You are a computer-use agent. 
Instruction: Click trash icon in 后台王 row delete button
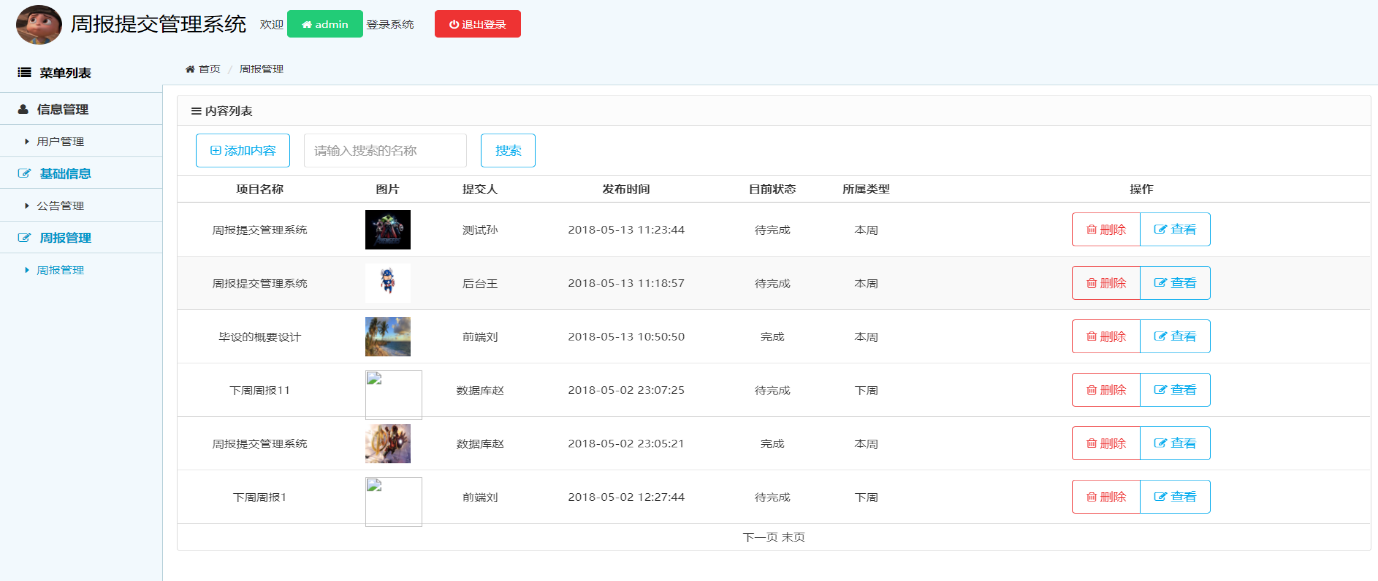click(x=1091, y=283)
